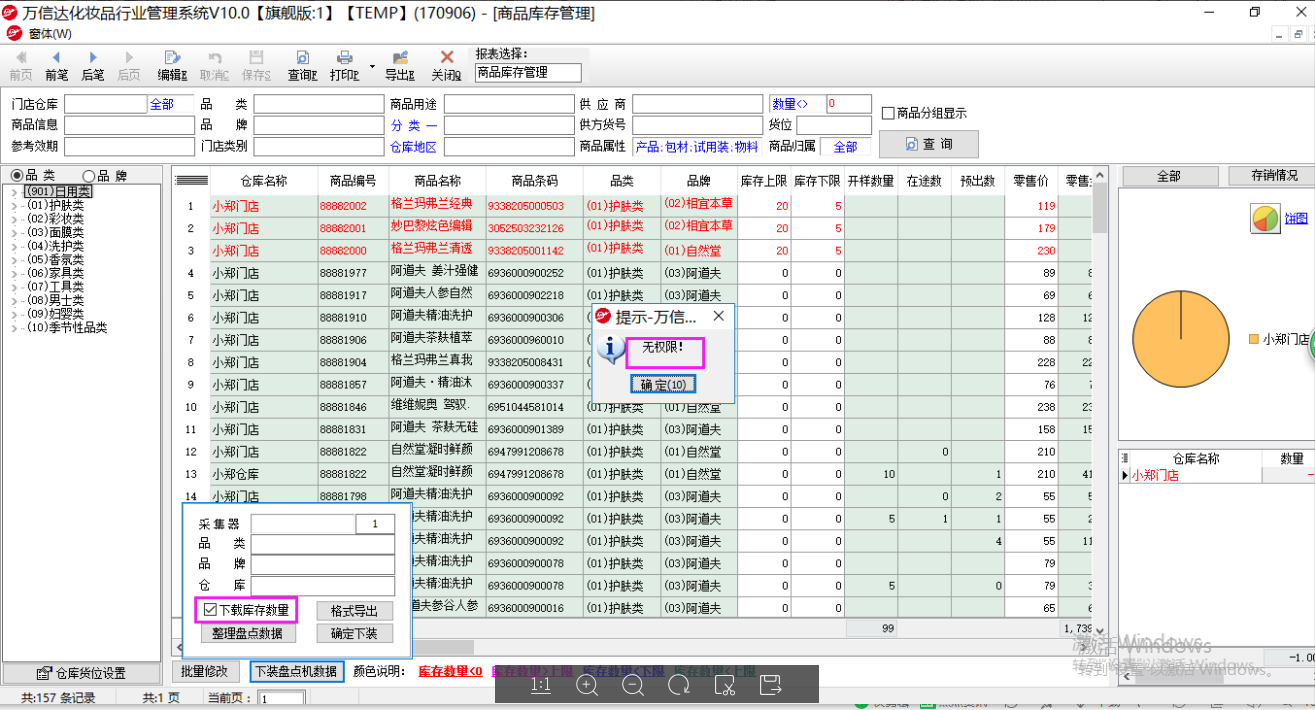Click the 门店仓库 input field
Screen dimensions: 1315x710
pyautogui.click(x=106, y=104)
